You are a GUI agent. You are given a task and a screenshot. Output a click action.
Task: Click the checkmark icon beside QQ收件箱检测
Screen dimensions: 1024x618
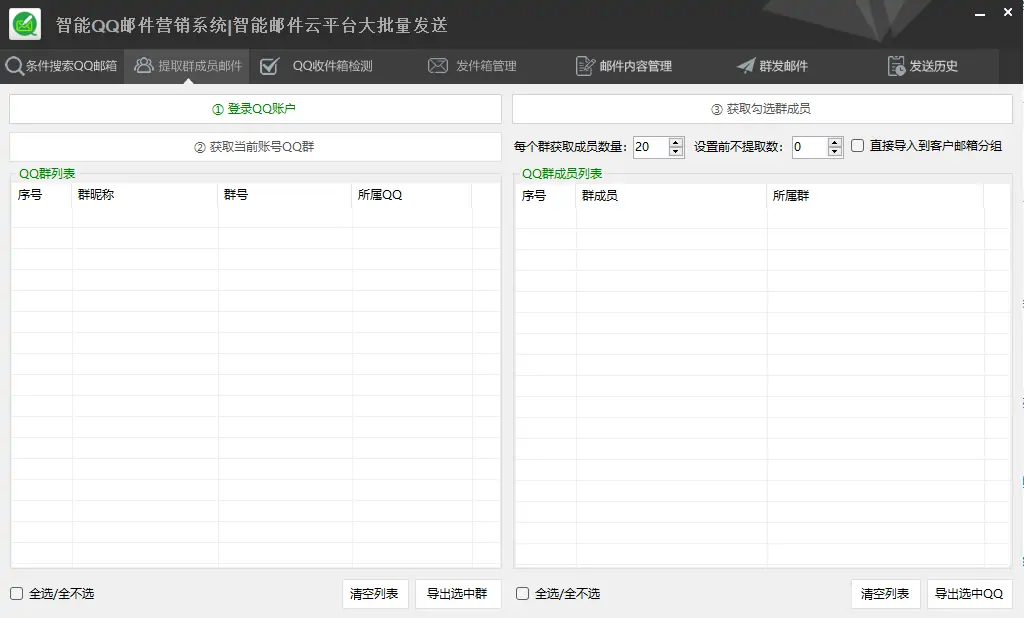pos(269,66)
